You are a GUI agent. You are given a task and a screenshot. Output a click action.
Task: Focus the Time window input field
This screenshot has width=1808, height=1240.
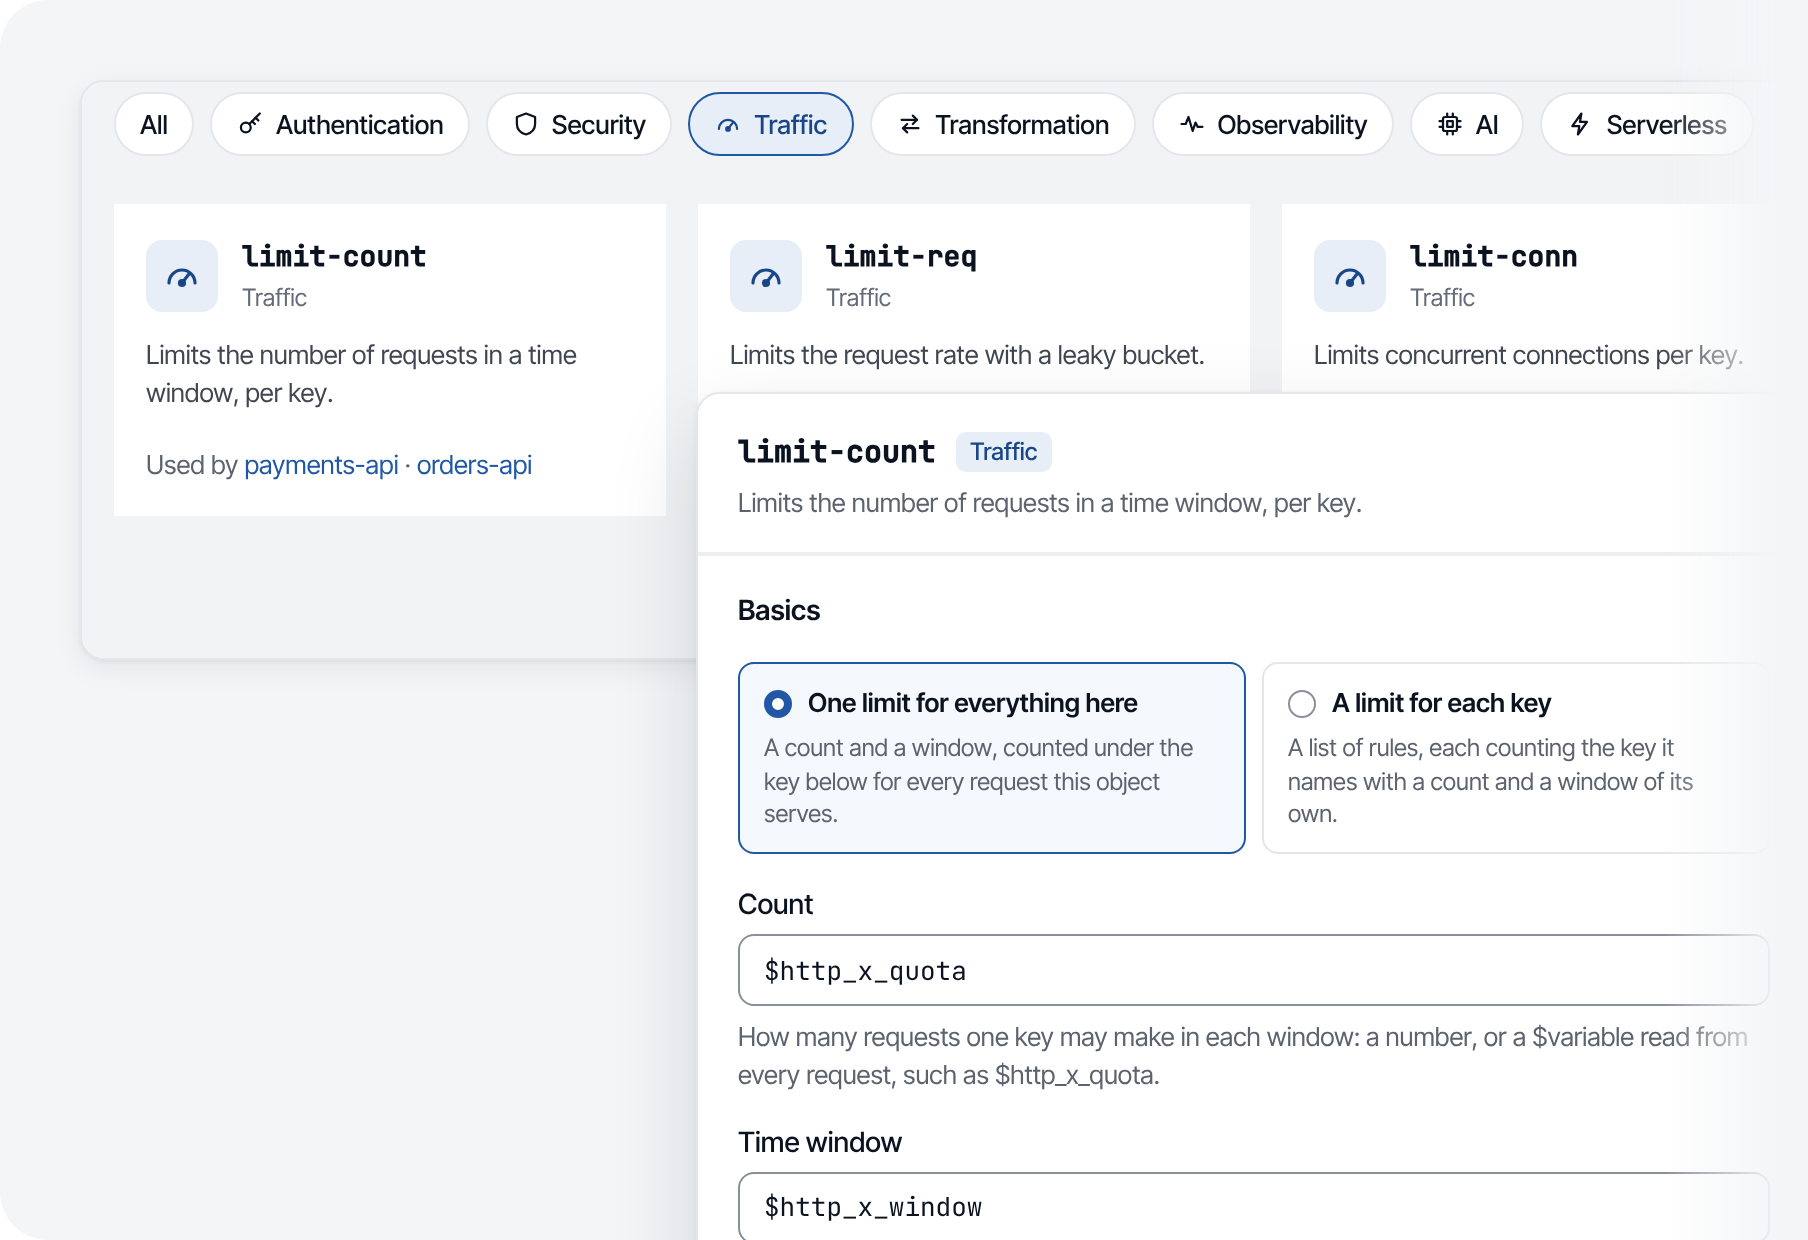coord(1253,1206)
